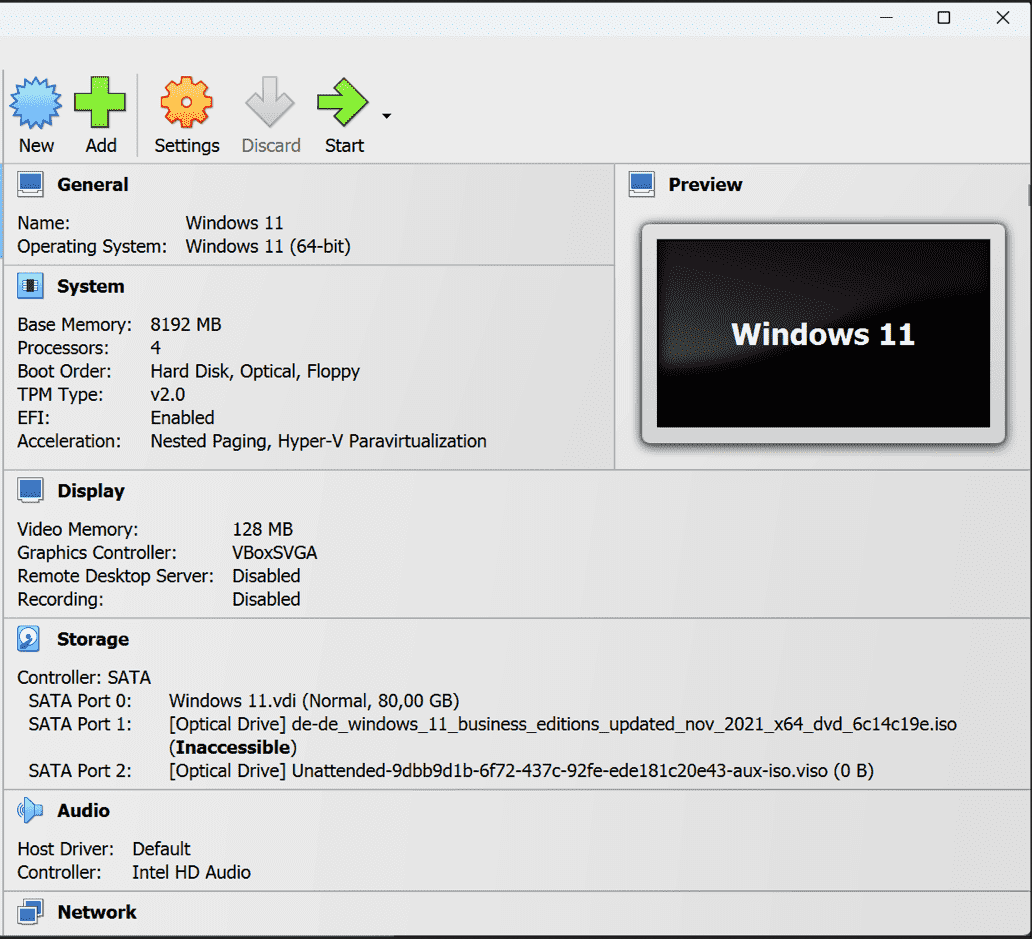This screenshot has height=939, width=1032.
Task: Open the General section heading link
Action: point(93,184)
